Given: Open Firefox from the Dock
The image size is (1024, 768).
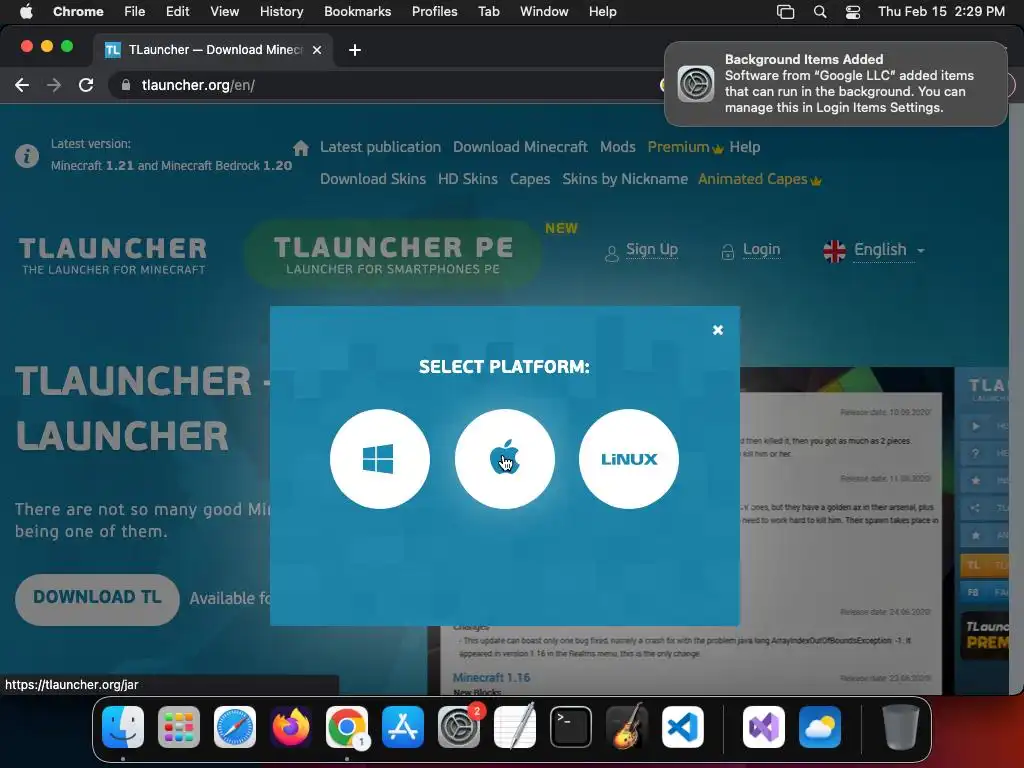Looking at the screenshot, I should point(291,726).
